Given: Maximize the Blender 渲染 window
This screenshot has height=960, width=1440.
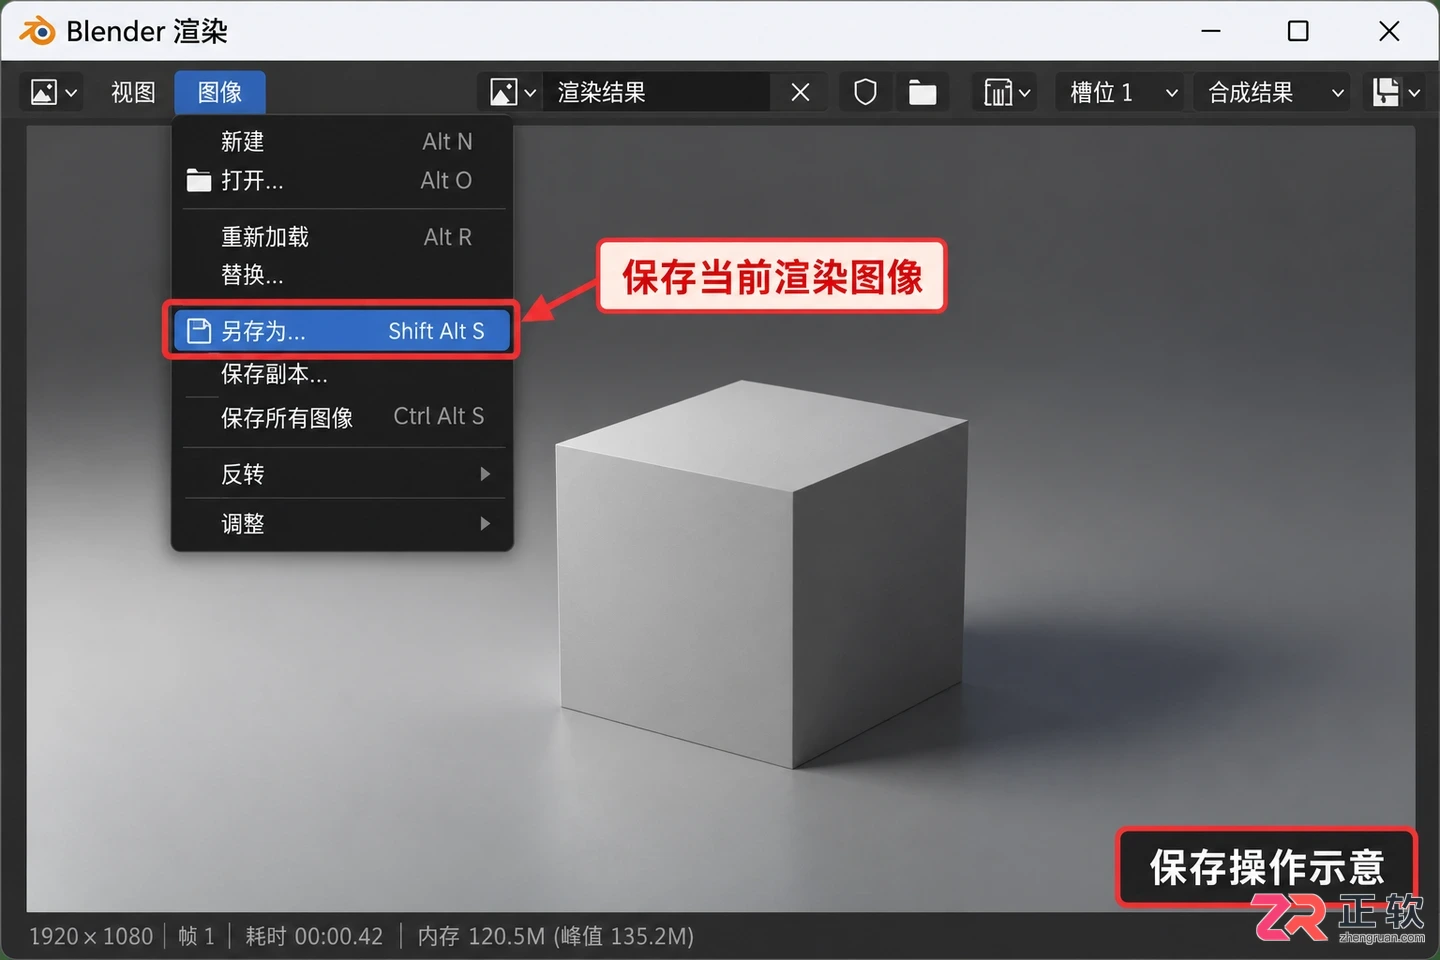Looking at the screenshot, I should pyautogui.click(x=1298, y=31).
